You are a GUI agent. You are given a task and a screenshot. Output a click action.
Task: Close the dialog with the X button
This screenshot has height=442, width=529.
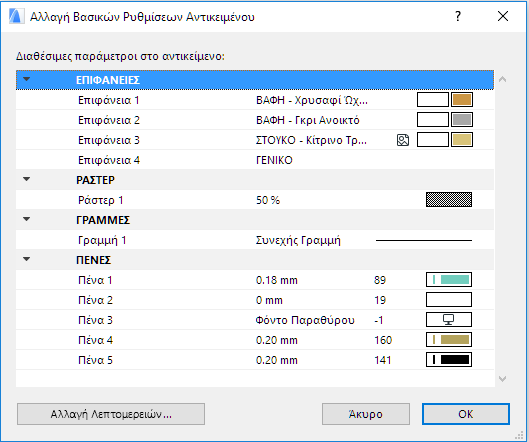tap(503, 16)
